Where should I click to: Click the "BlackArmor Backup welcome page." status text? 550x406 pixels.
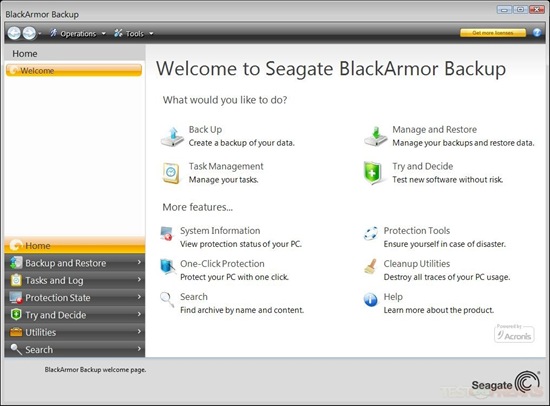(95, 370)
